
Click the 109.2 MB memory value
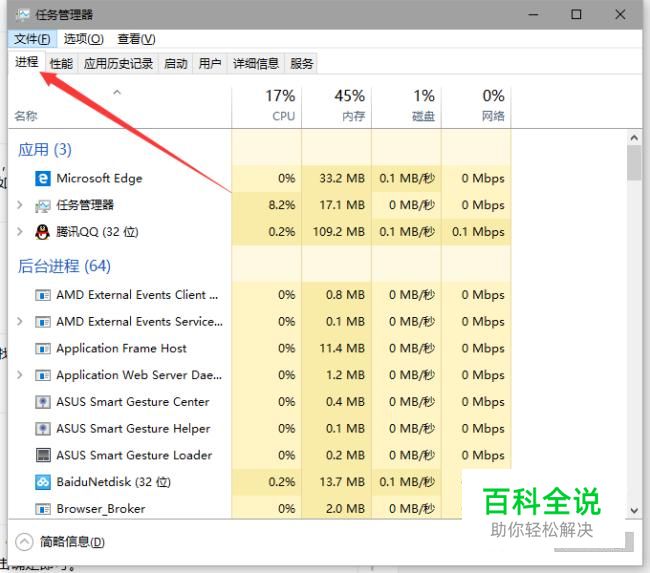[339, 232]
